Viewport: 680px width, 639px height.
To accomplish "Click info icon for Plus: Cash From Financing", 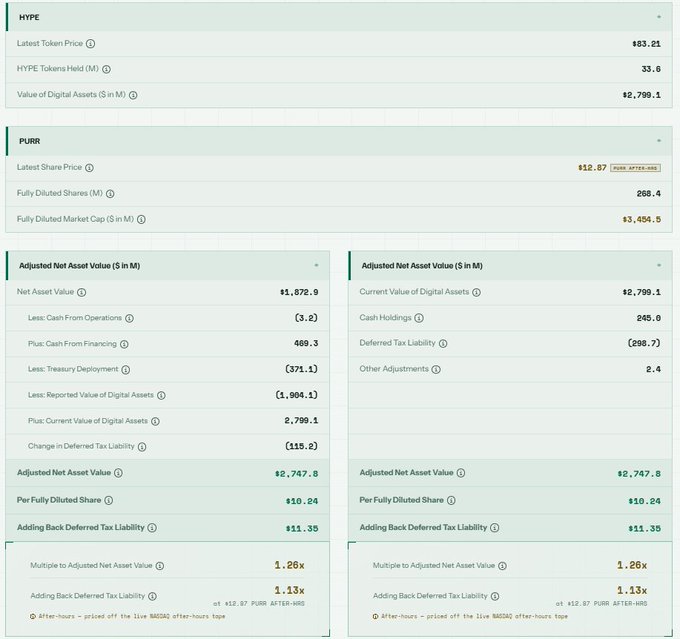I will click(124, 344).
